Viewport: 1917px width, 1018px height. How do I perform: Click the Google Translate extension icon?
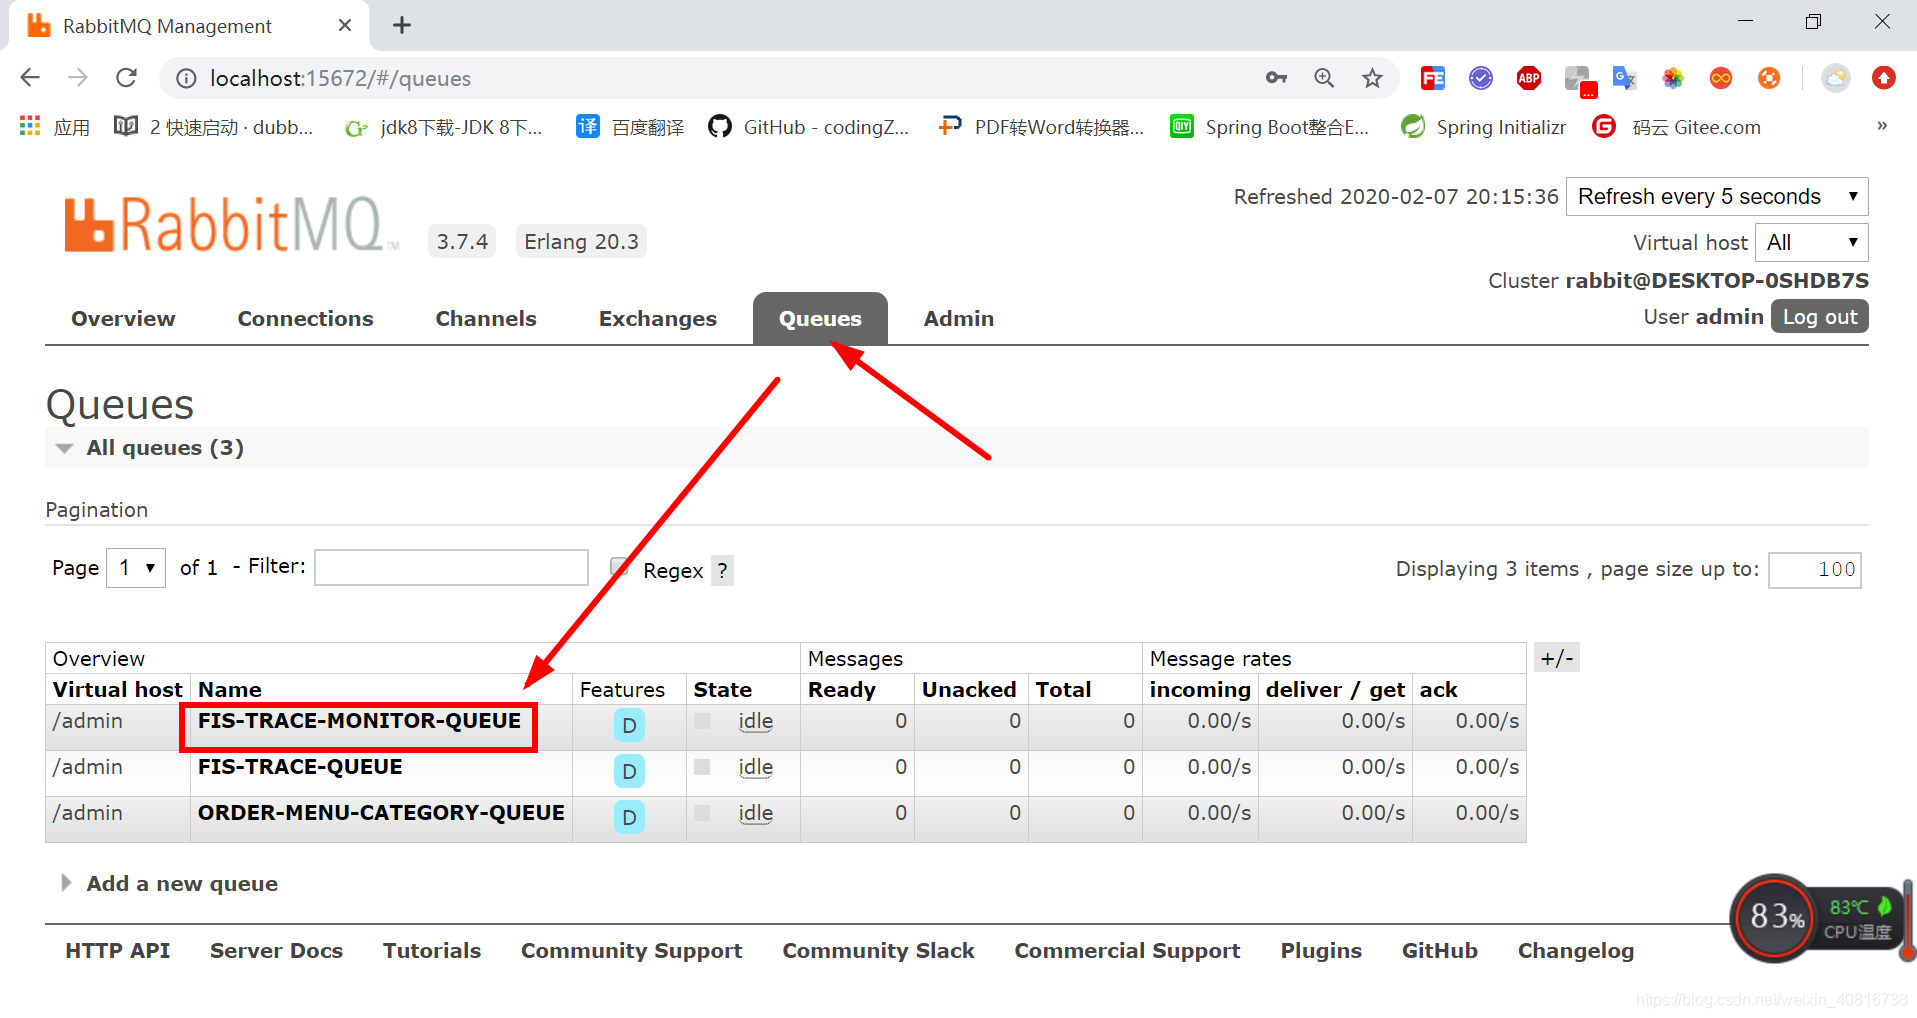[1624, 78]
